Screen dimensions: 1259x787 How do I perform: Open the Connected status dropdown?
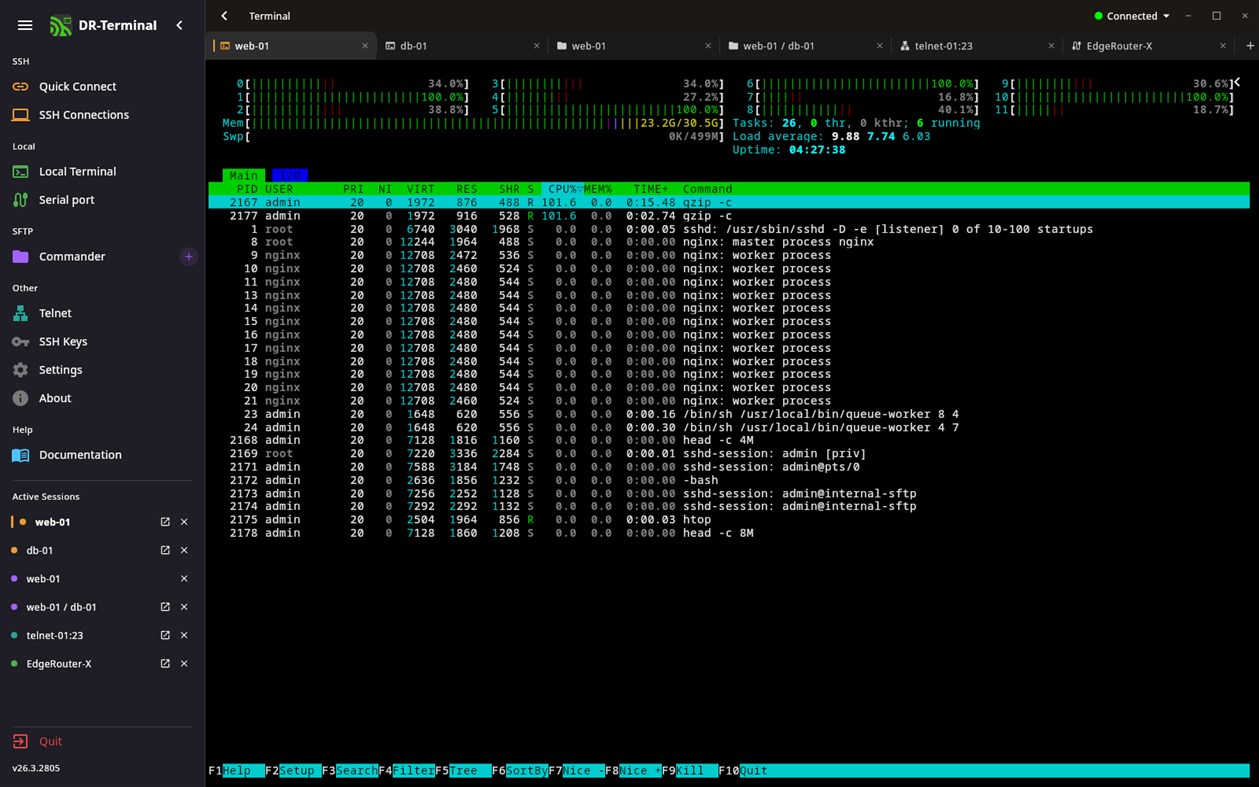(x=1132, y=16)
